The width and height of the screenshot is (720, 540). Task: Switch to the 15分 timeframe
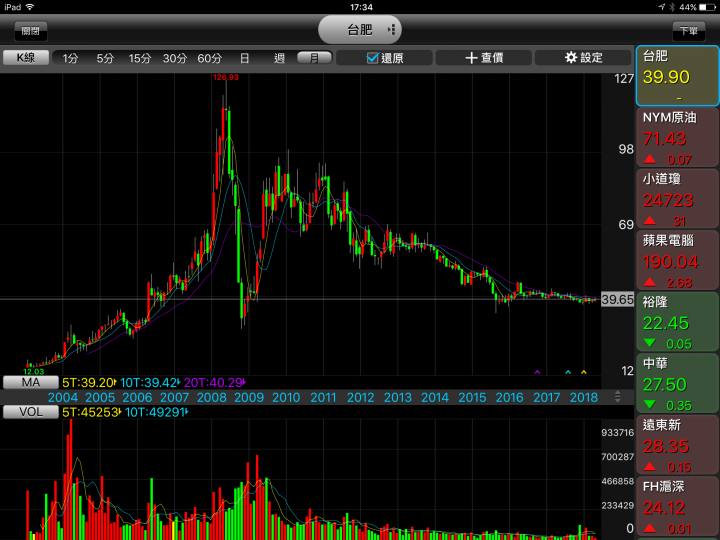pyautogui.click(x=140, y=58)
